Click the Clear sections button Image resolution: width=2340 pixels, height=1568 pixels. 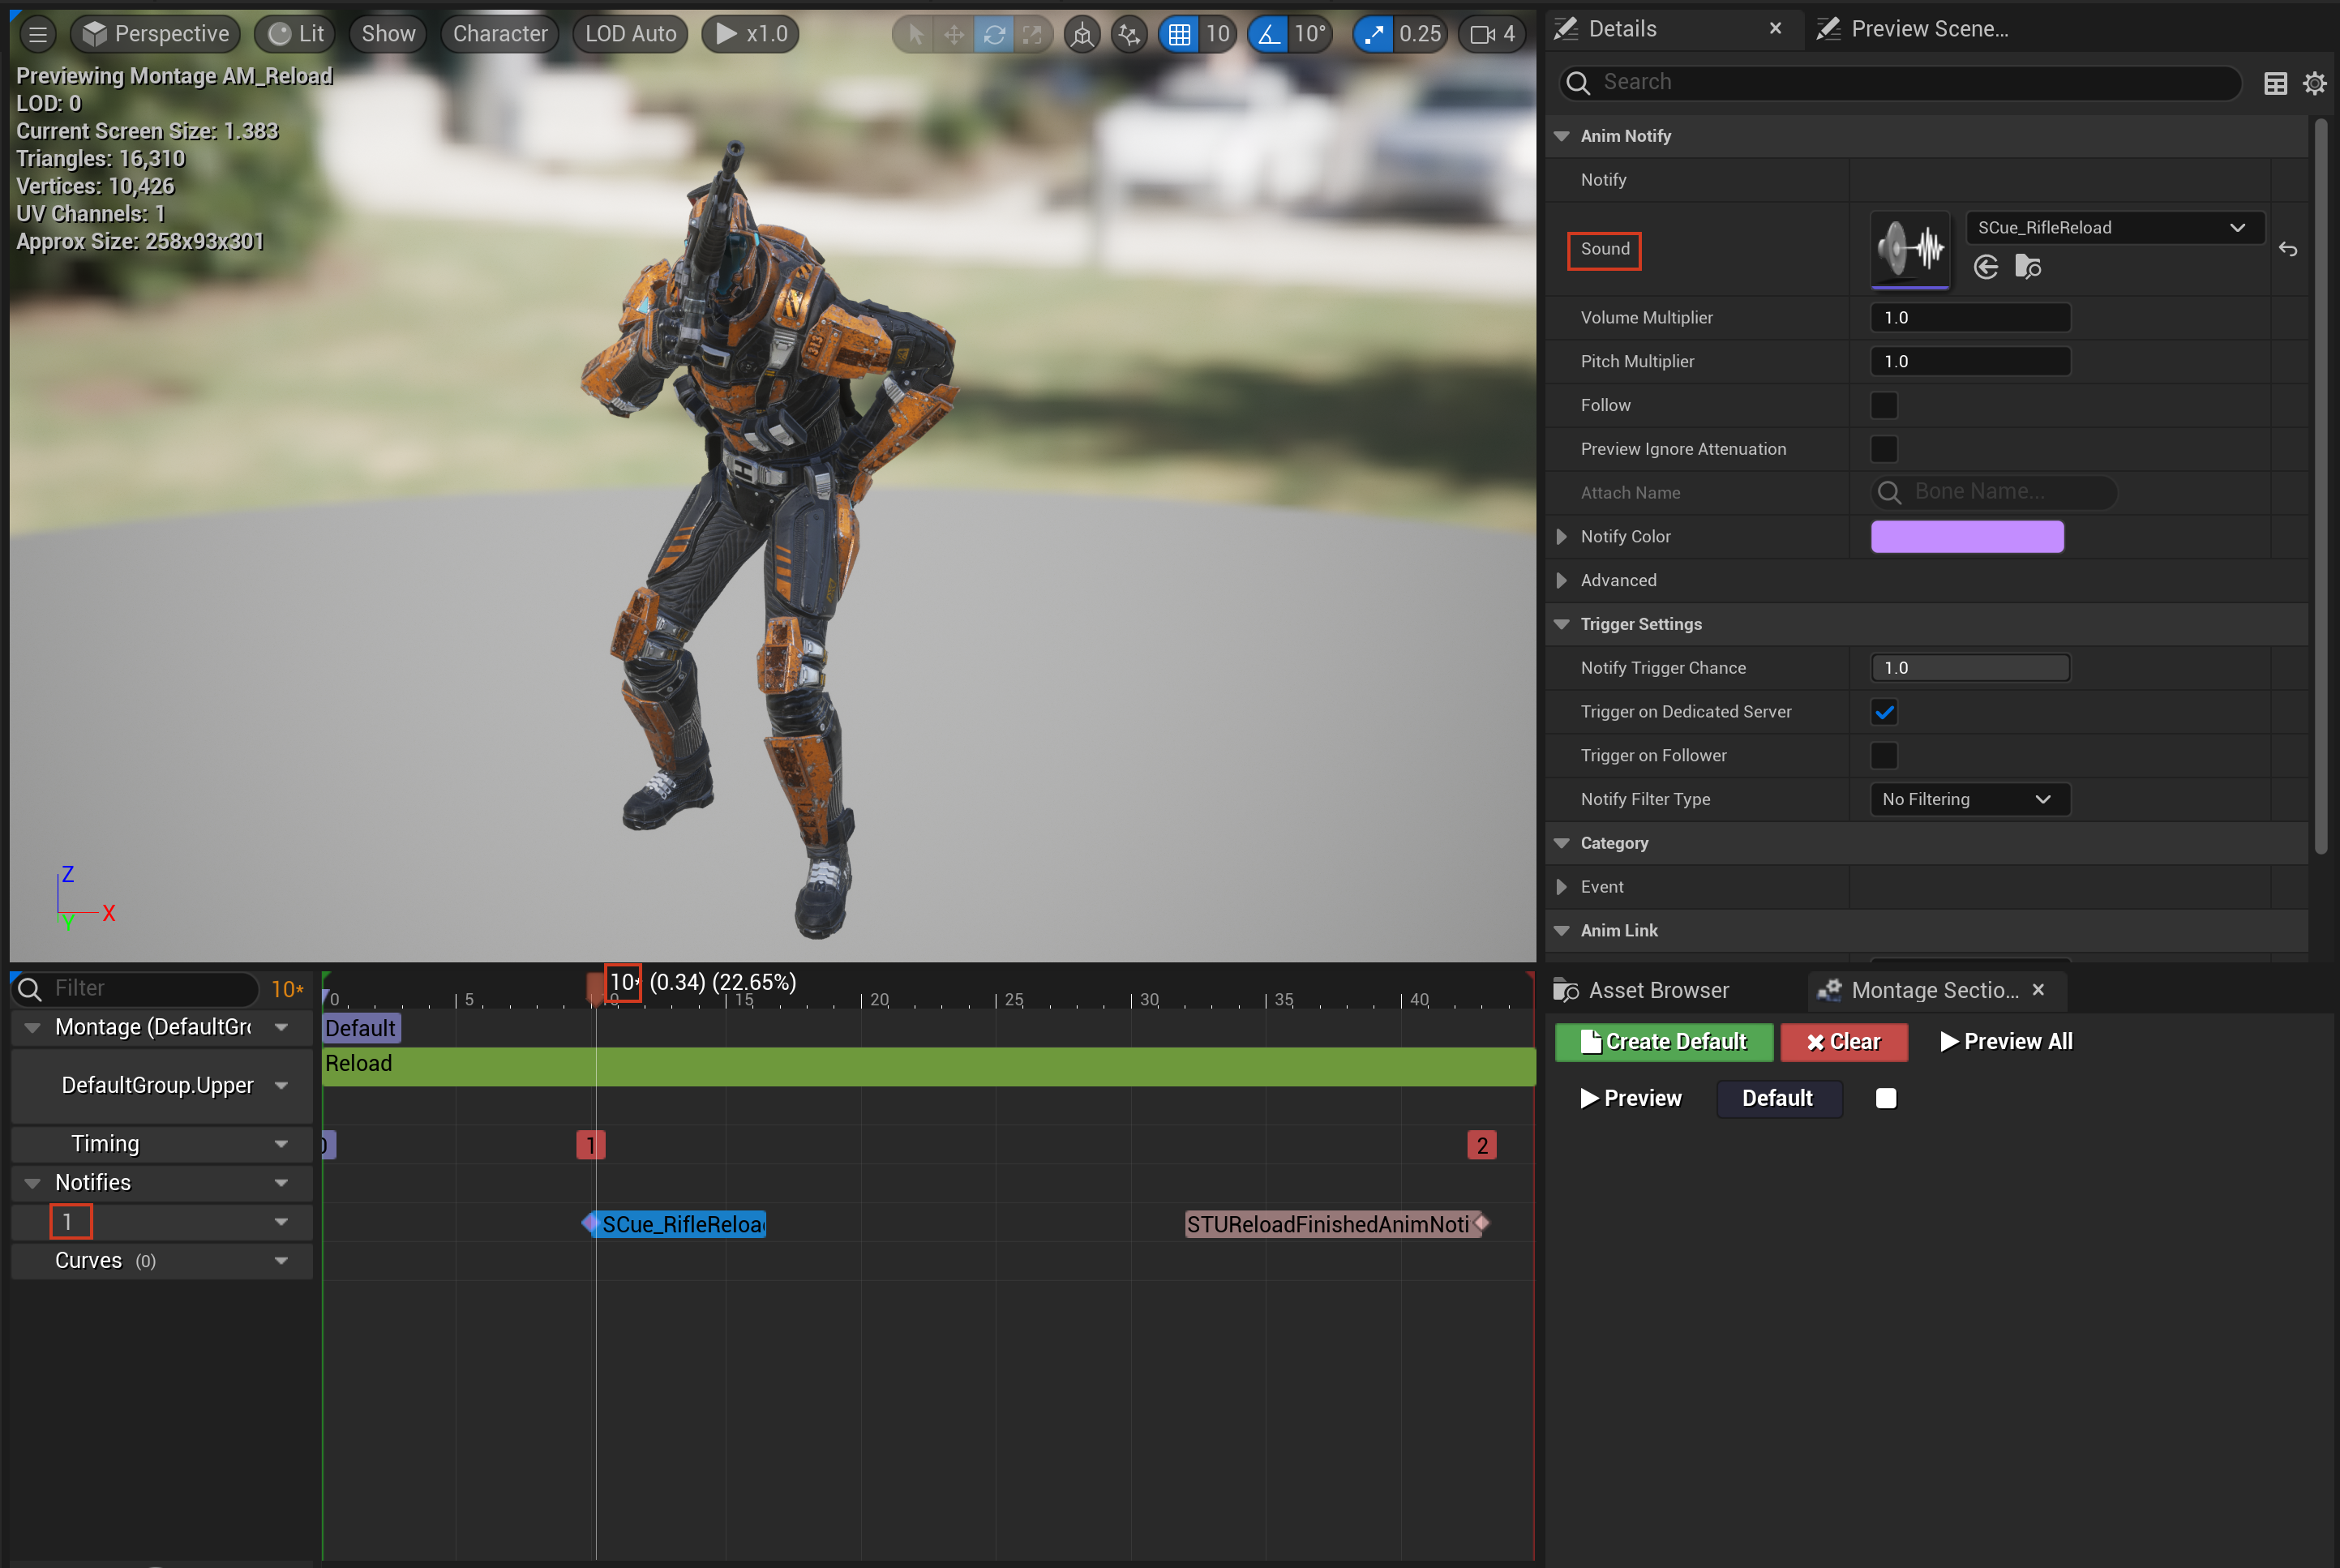(1844, 1042)
